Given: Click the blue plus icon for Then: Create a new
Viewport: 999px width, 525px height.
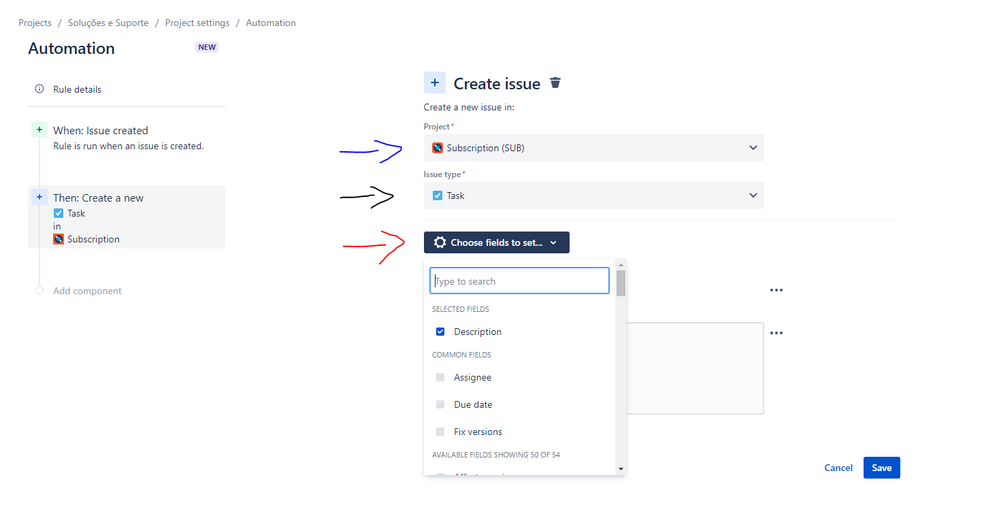Looking at the screenshot, I should tap(40, 197).
